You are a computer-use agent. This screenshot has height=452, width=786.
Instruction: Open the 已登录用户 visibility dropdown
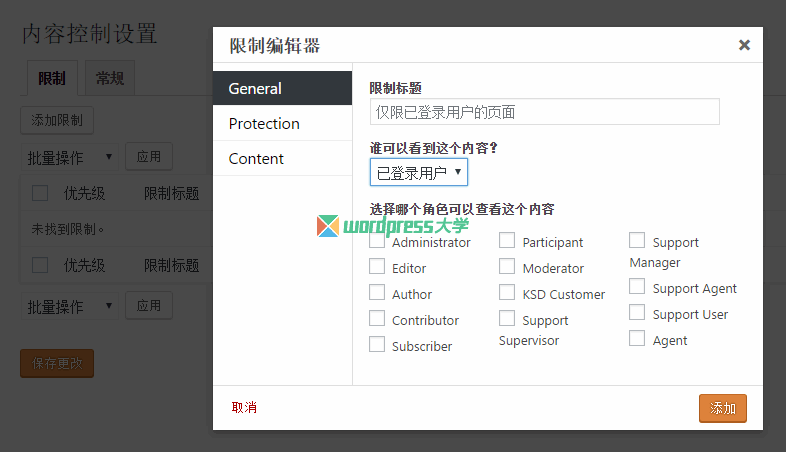(x=418, y=172)
